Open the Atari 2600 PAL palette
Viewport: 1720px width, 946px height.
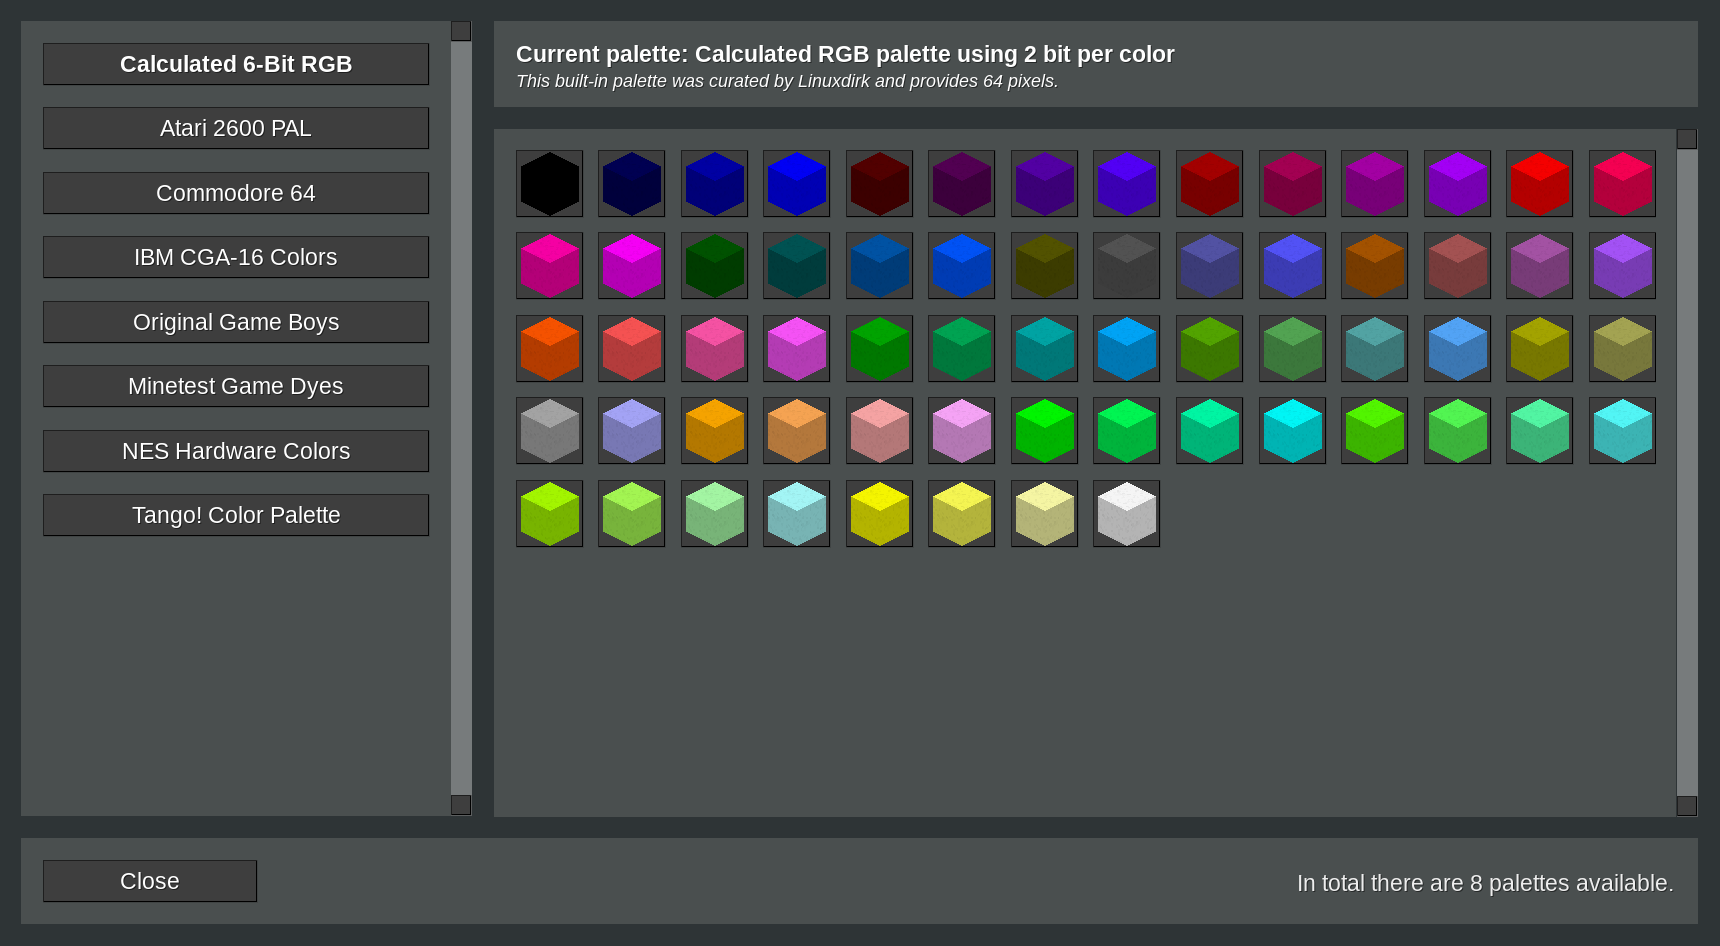tap(236, 129)
